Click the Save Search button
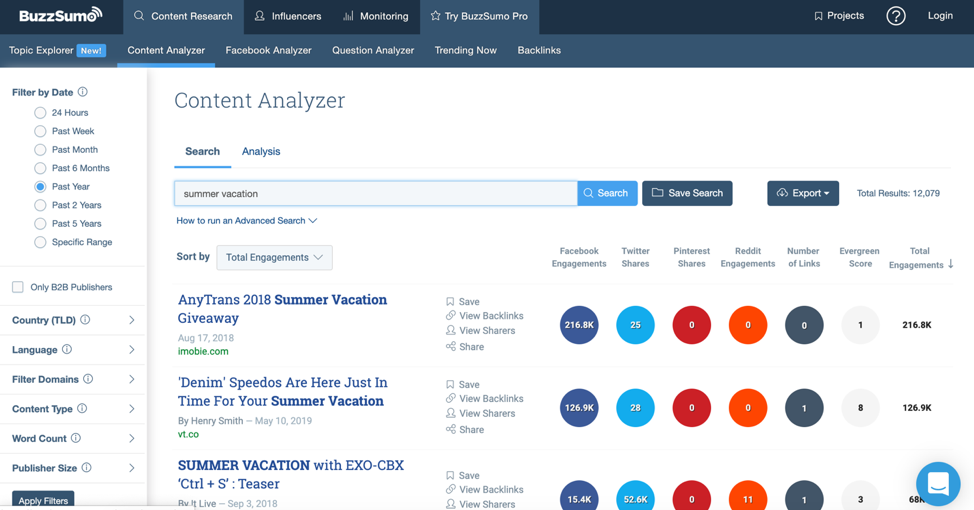 tap(687, 193)
